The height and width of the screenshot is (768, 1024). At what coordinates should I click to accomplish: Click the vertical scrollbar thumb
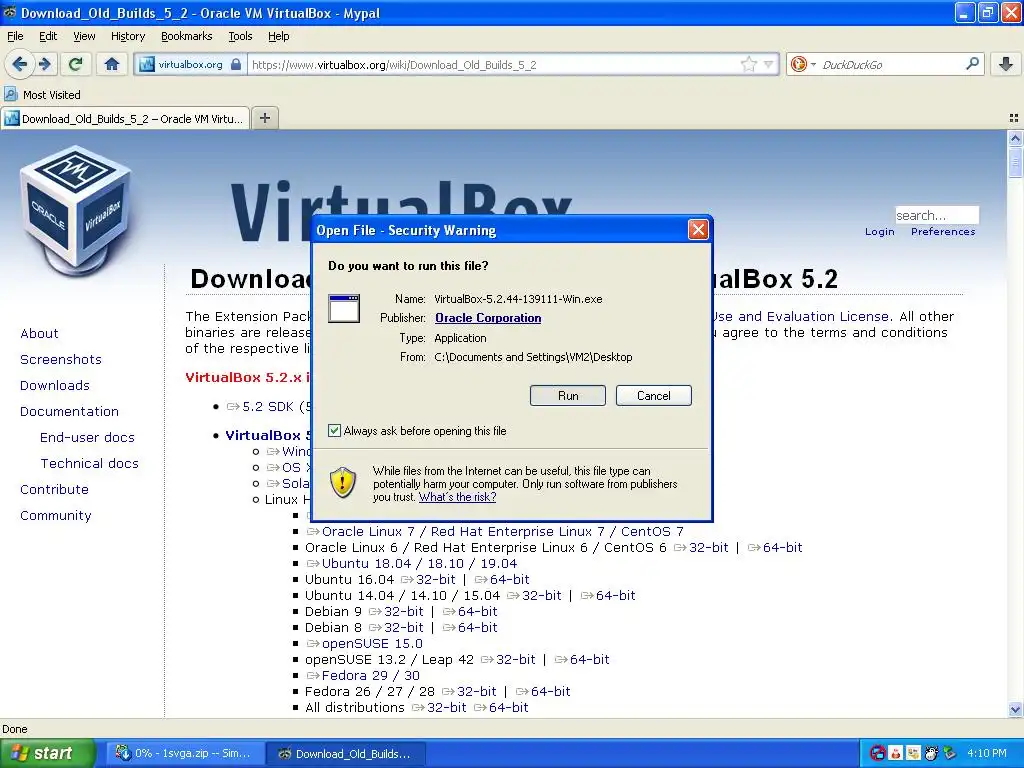(x=1015, y=163)
